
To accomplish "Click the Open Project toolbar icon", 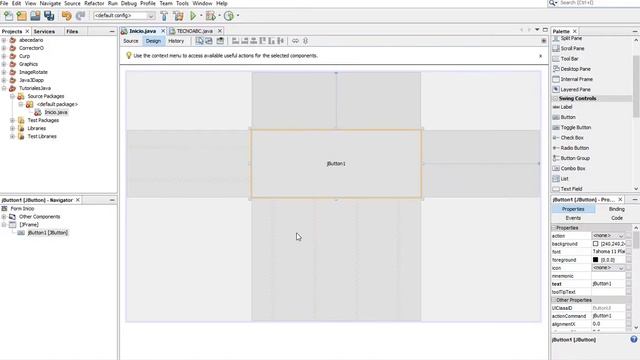I will point(35,16).
